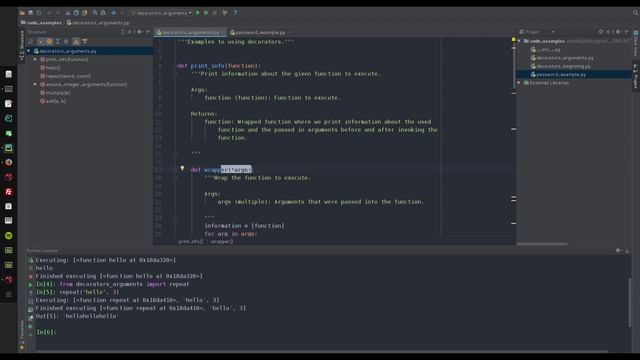Click the Save All icon in main toolbar
The width and height of the screenshot is (640, 360).
[x=31, y=13]
